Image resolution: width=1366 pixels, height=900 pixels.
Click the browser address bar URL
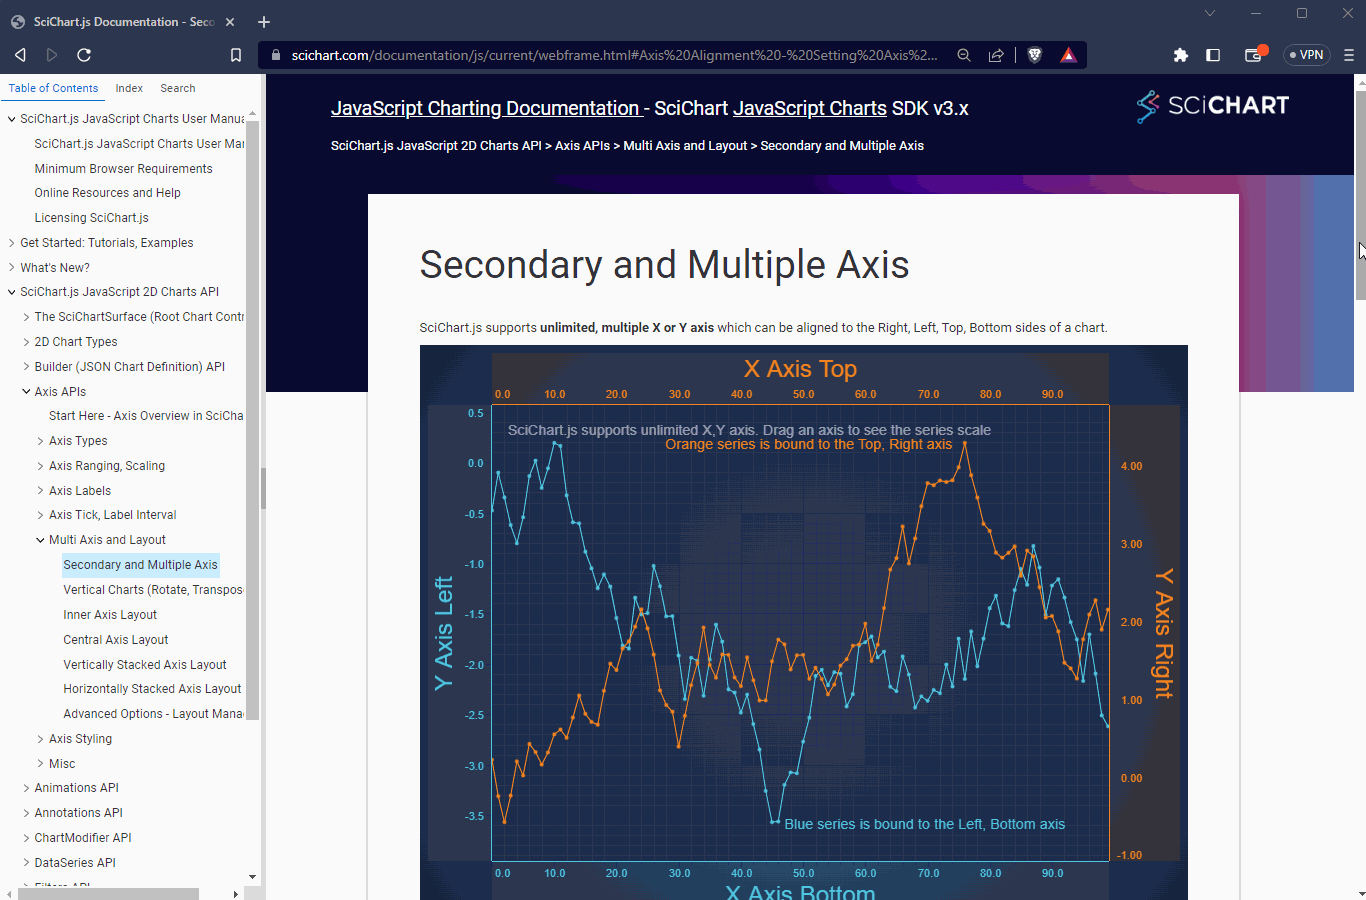tap(614, 55)
